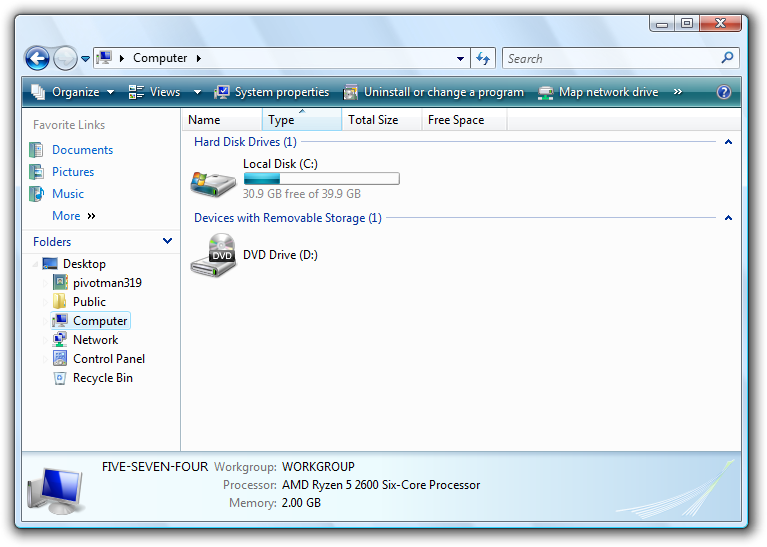
Task: Maximize the Computer window
Action: (x=687, y=23)
